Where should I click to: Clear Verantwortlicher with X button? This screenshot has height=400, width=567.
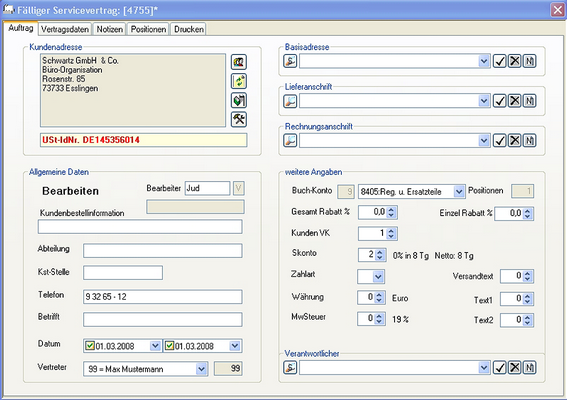click(515, 368)
